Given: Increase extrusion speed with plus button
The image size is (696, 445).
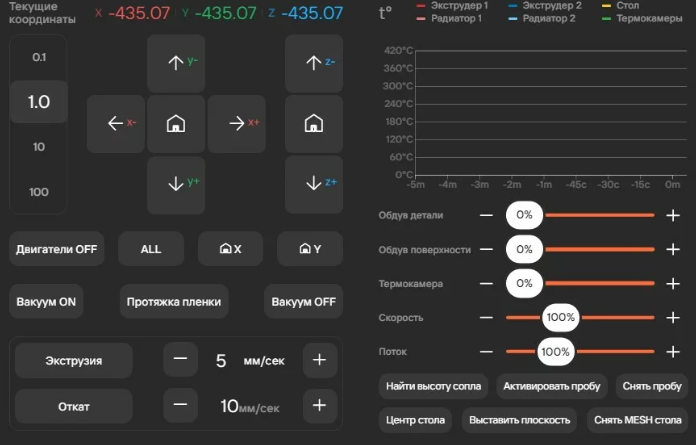Looking at the screenshot, I should coord(319,360).
